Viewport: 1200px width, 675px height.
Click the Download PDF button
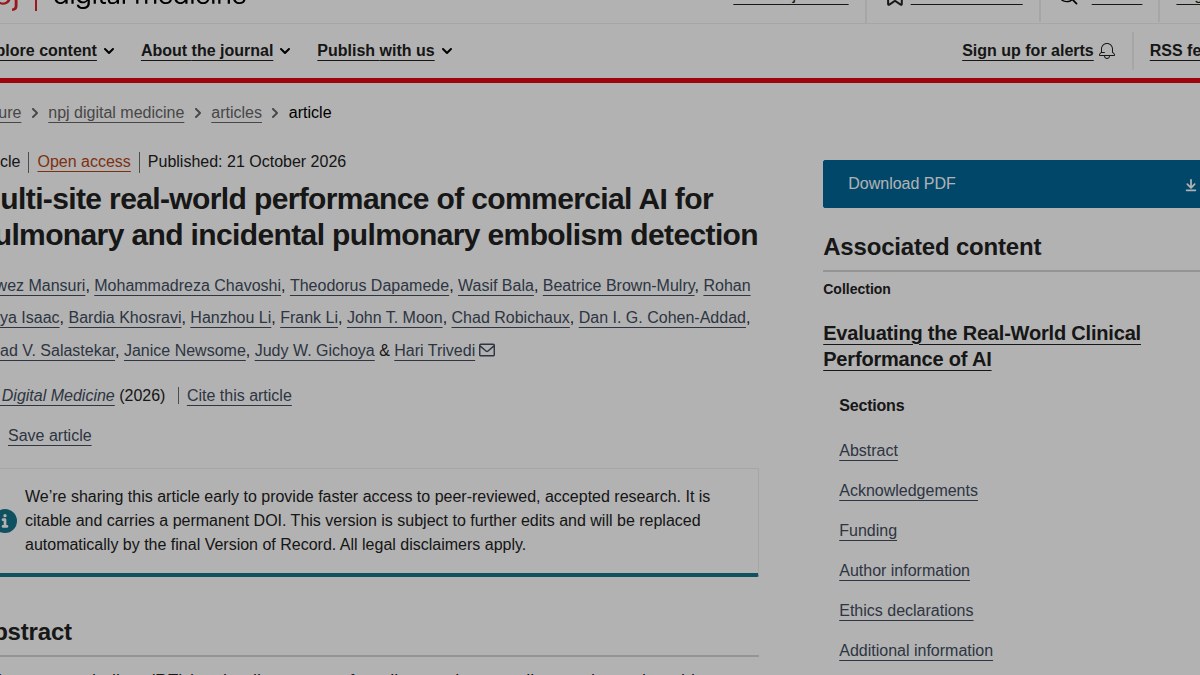(1011, 184)
